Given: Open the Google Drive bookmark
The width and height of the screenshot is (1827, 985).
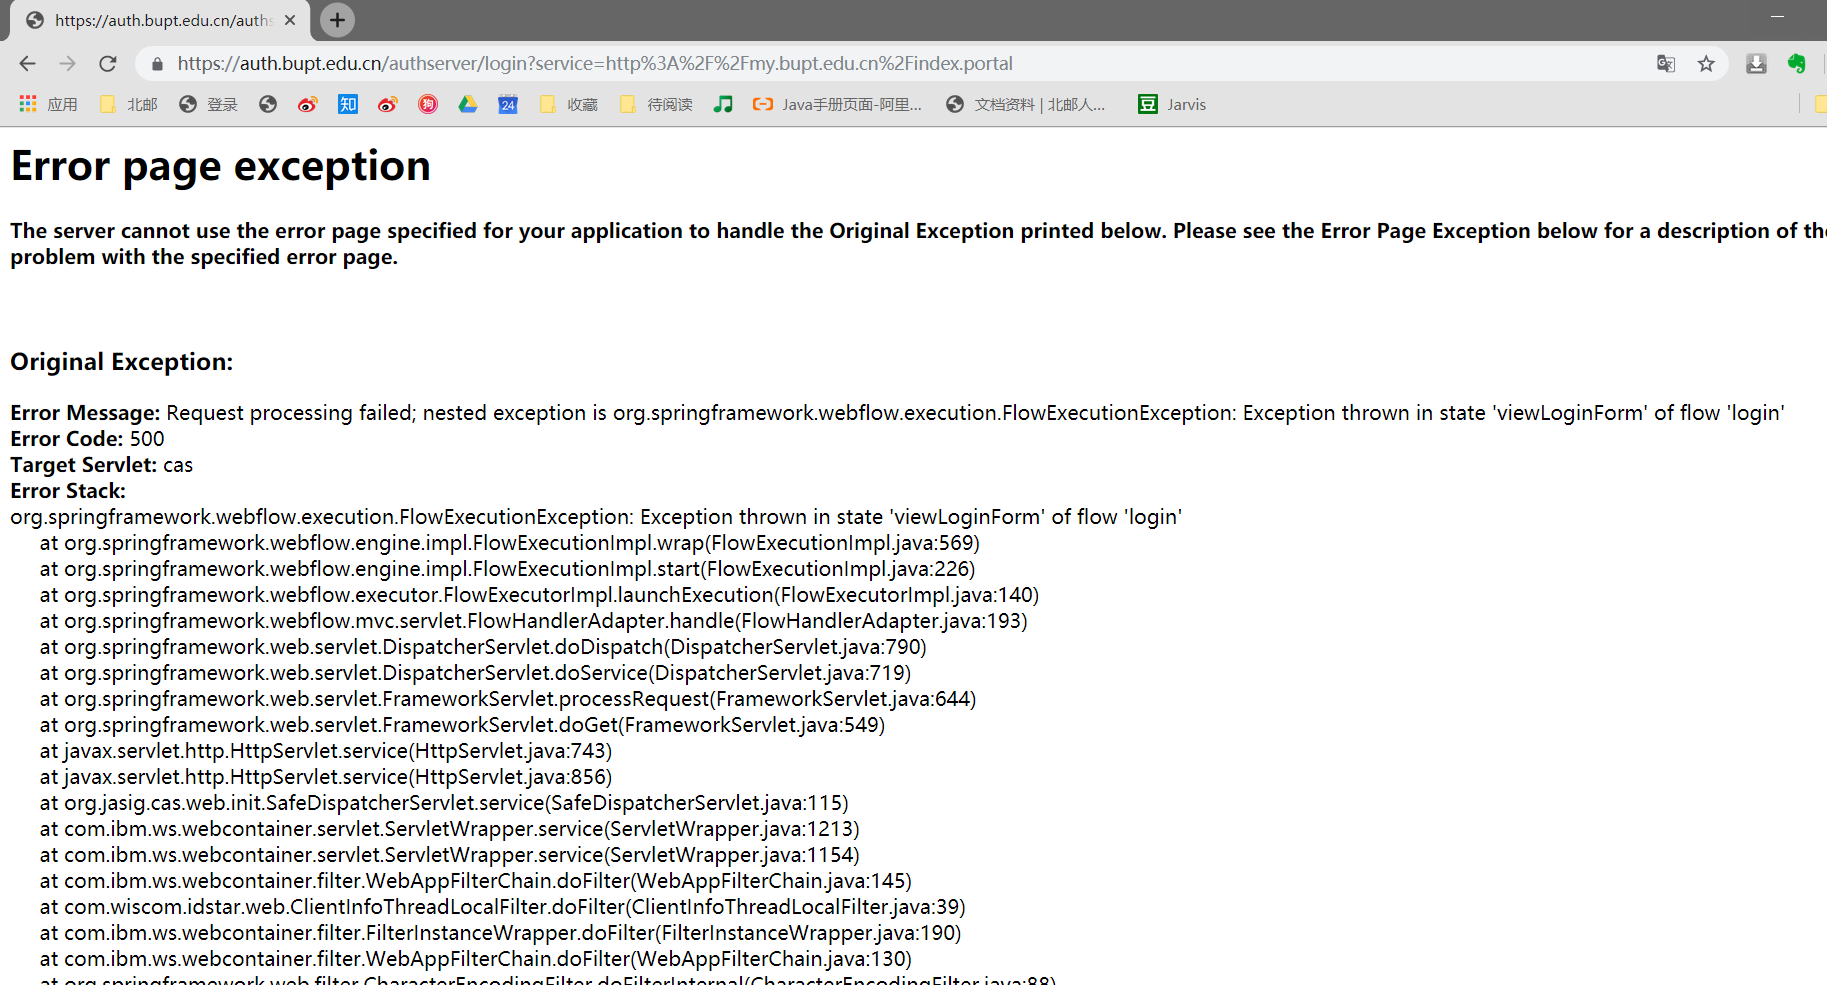Looking at the screenshot, I should point(467,104).
